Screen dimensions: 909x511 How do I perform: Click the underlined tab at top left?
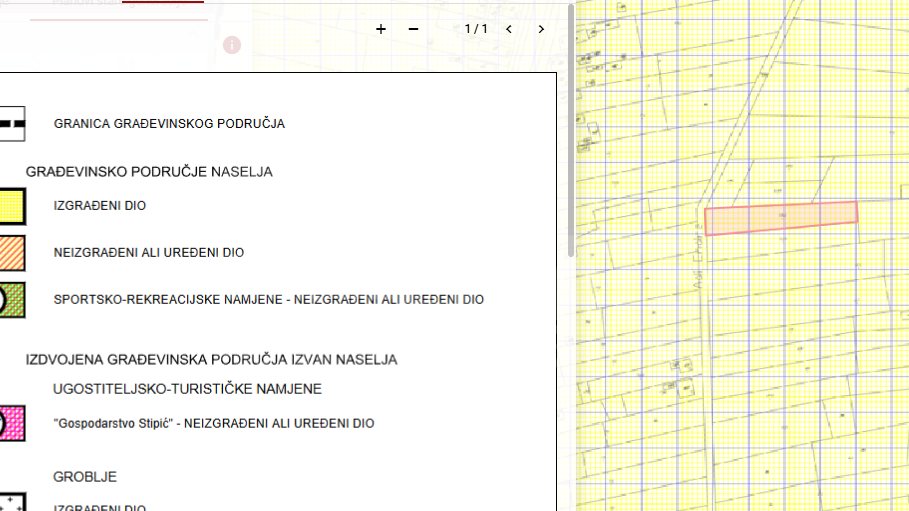click(118, 8)
